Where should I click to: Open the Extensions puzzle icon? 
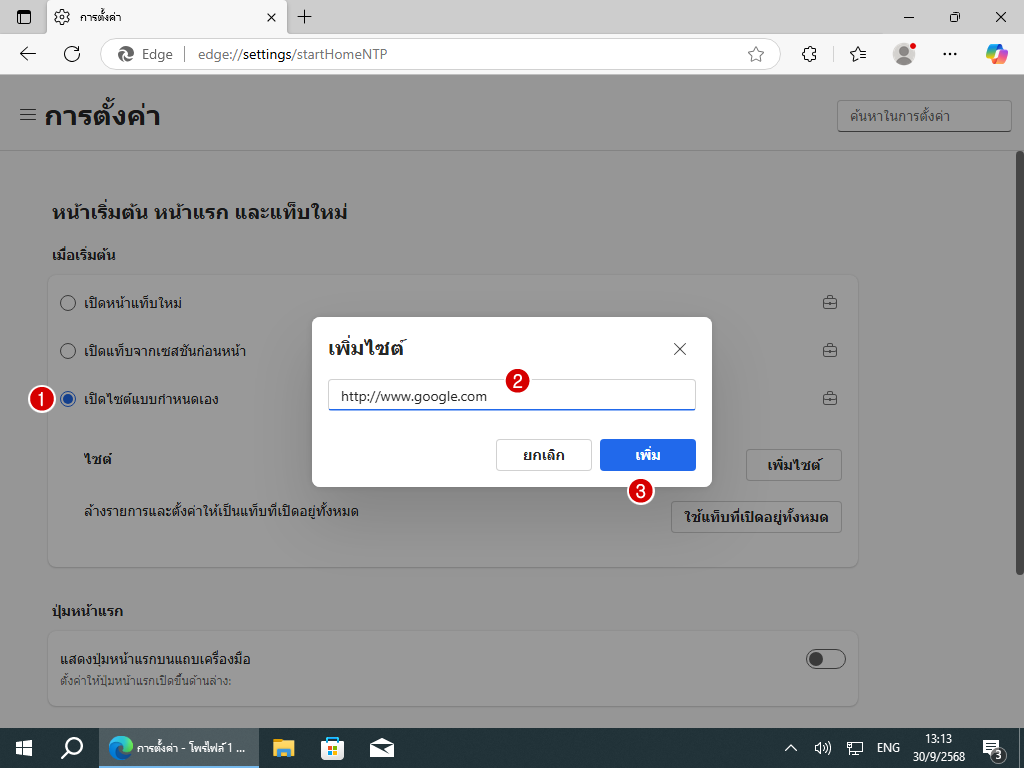tap(810, 54)
